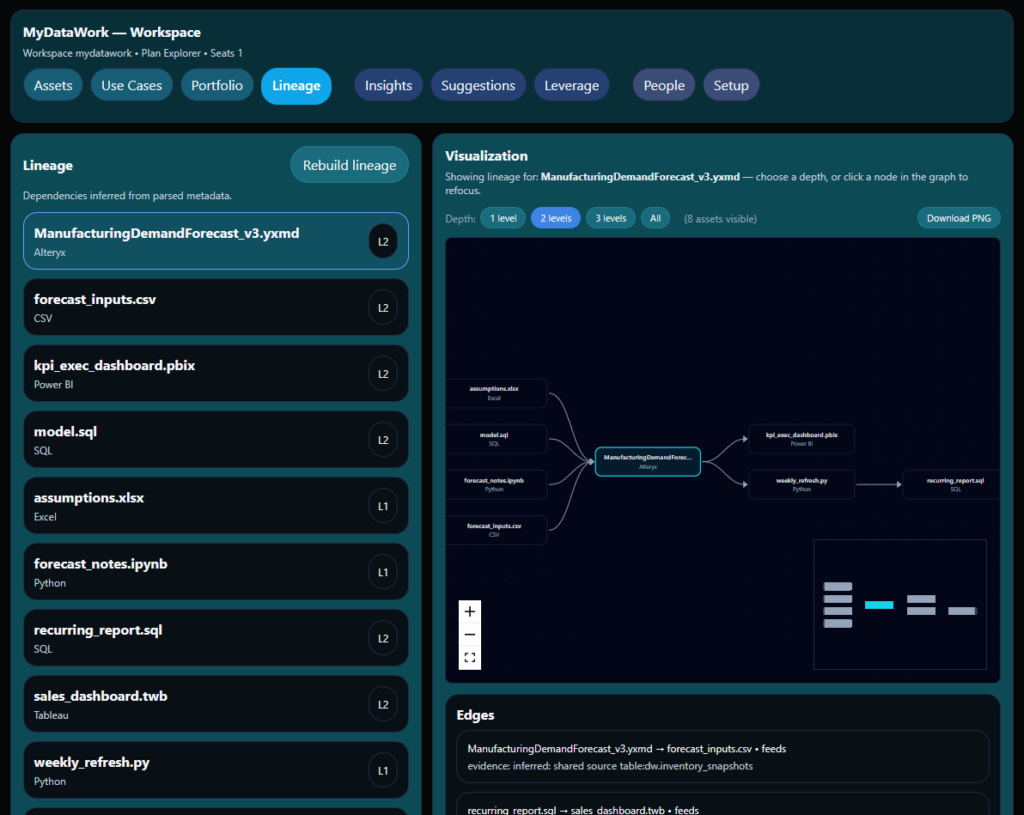
Task: Click the highlighted cyan node in minimap
Action: pyautogui.click(x=879, y=605)
